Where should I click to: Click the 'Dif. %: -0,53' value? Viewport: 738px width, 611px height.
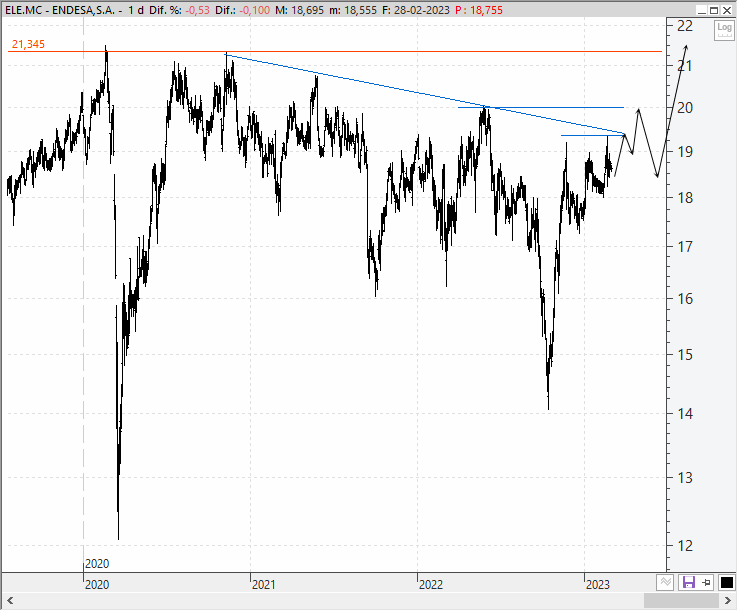179,10
